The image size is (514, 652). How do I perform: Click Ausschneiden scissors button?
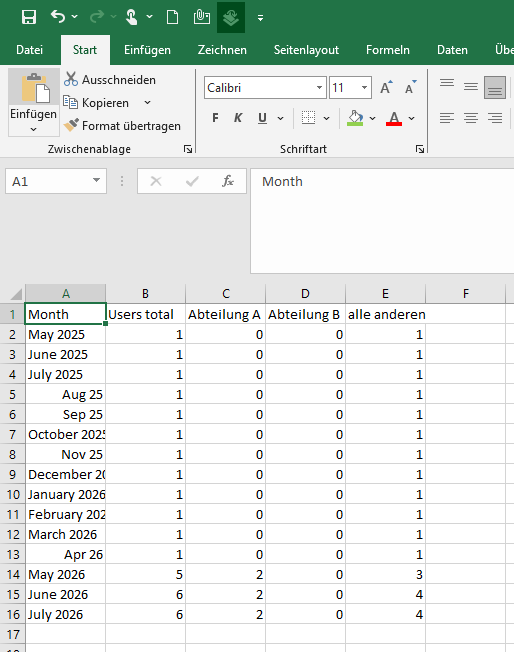[110, 79]
